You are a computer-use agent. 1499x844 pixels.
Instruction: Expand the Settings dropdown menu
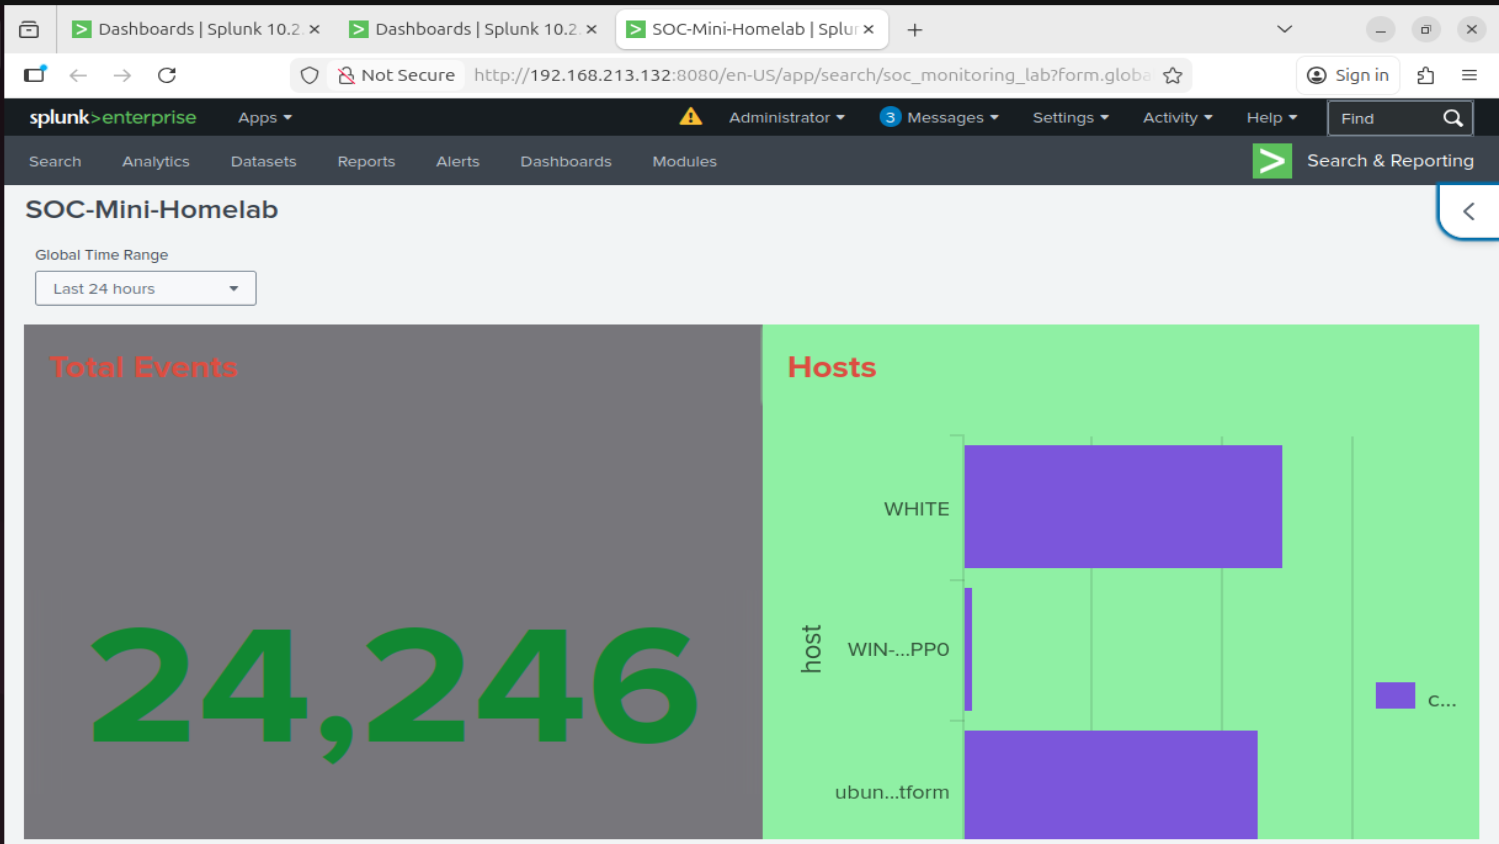click(x=1071, y=118)
